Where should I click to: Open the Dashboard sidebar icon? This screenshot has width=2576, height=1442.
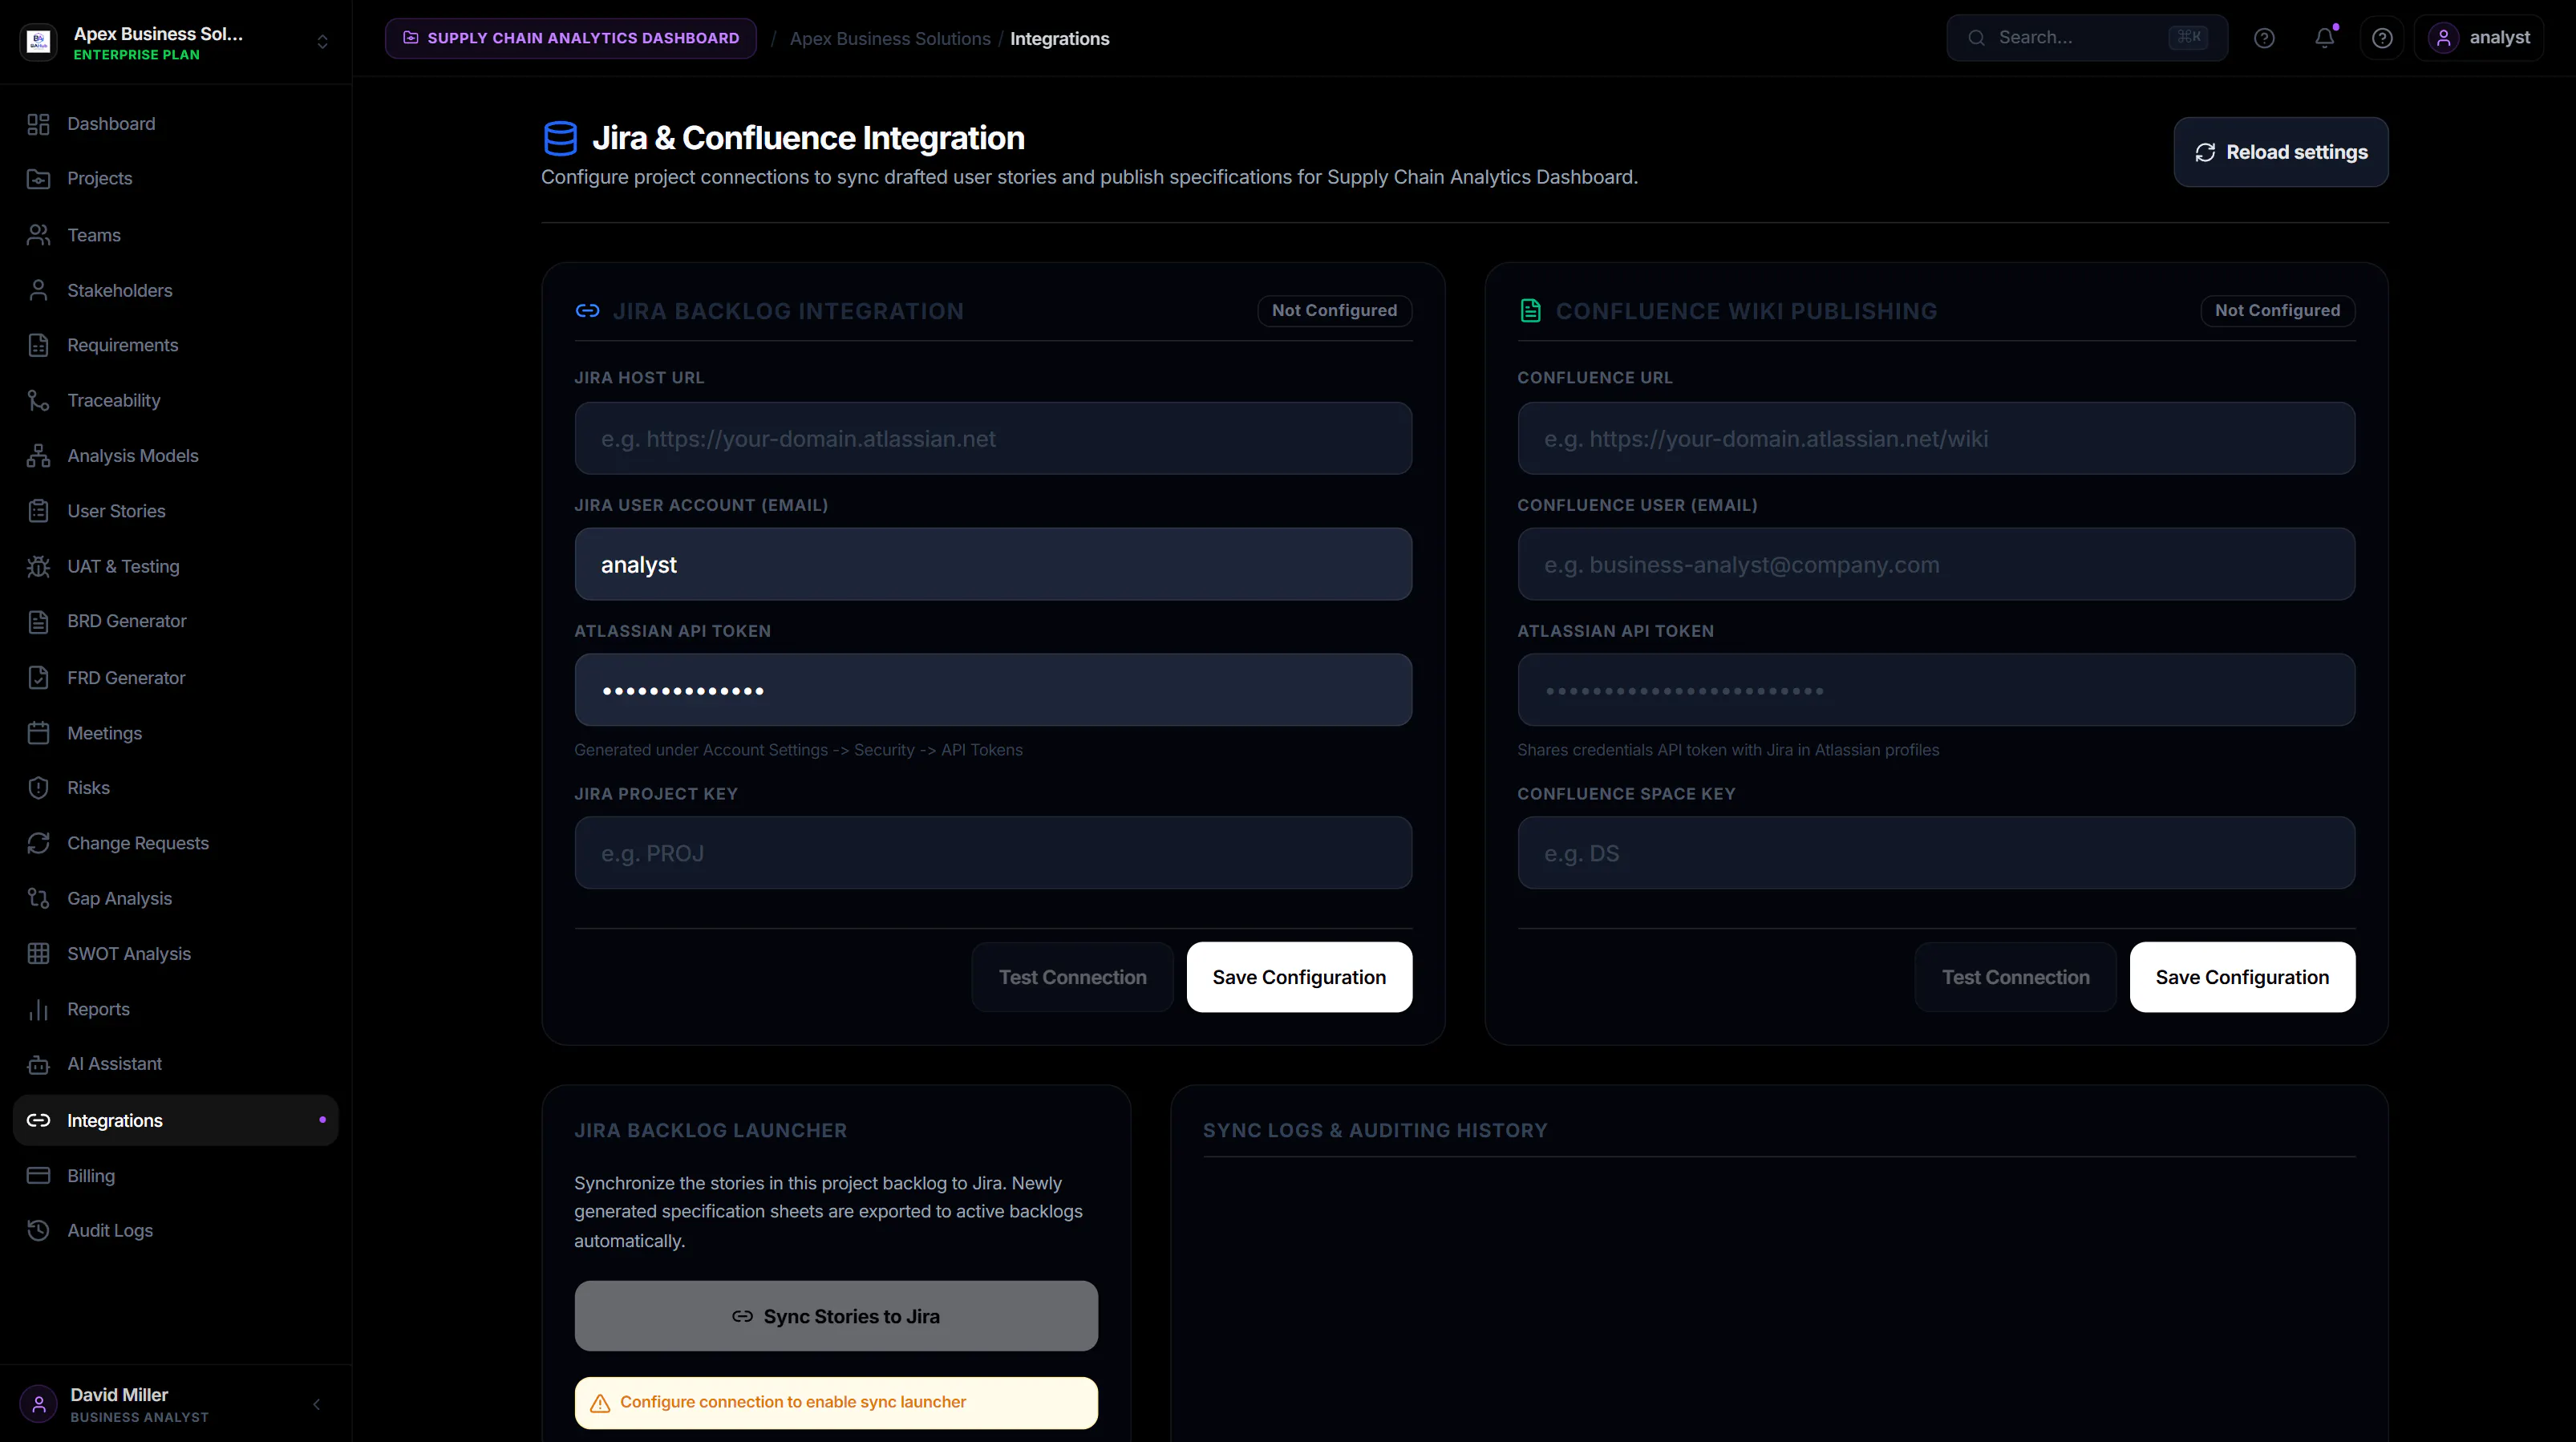[38, 124]
